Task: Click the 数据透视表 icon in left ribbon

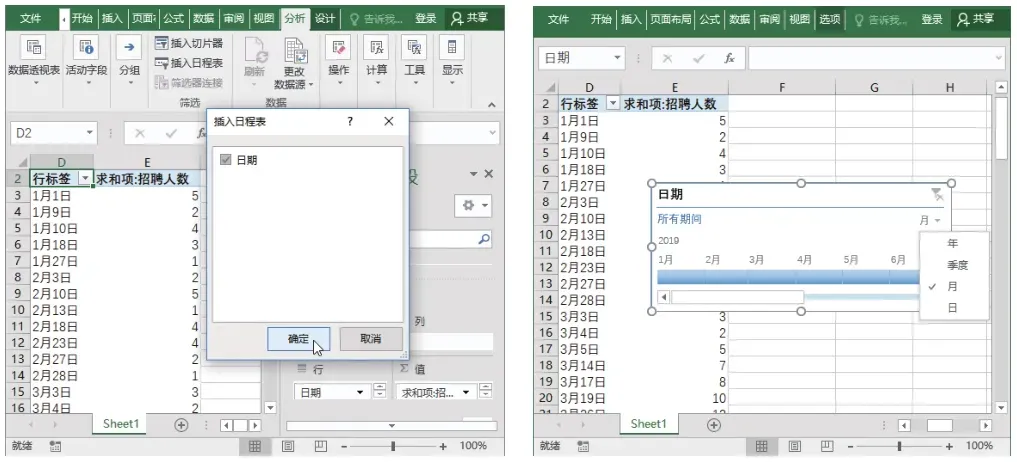Action: point(33,48)
